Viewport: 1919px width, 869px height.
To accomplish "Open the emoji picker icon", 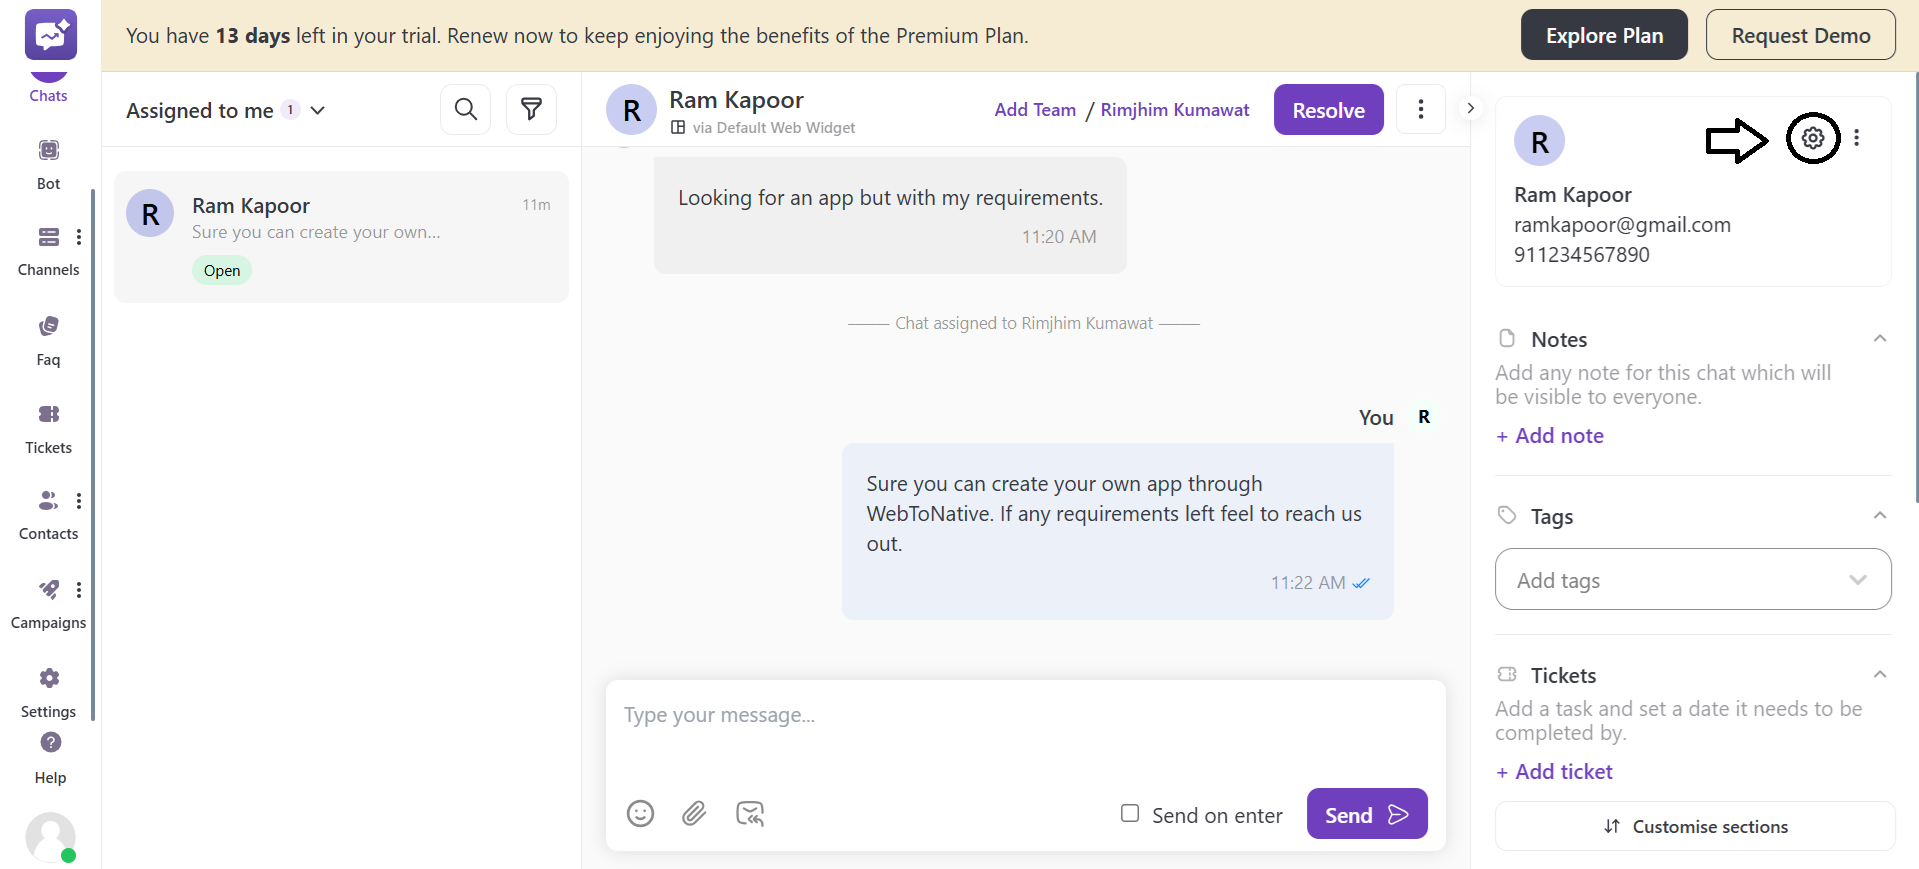I will (x=640, y=814).
